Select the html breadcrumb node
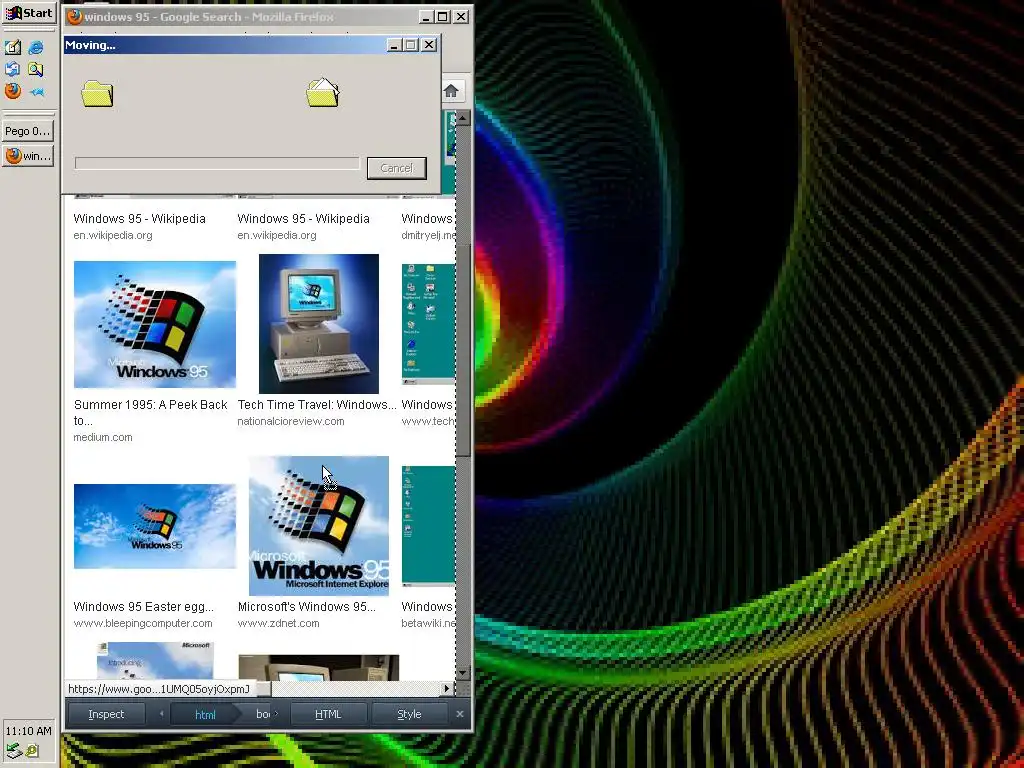Screen dimensions: 1024x768 [205, 714]
